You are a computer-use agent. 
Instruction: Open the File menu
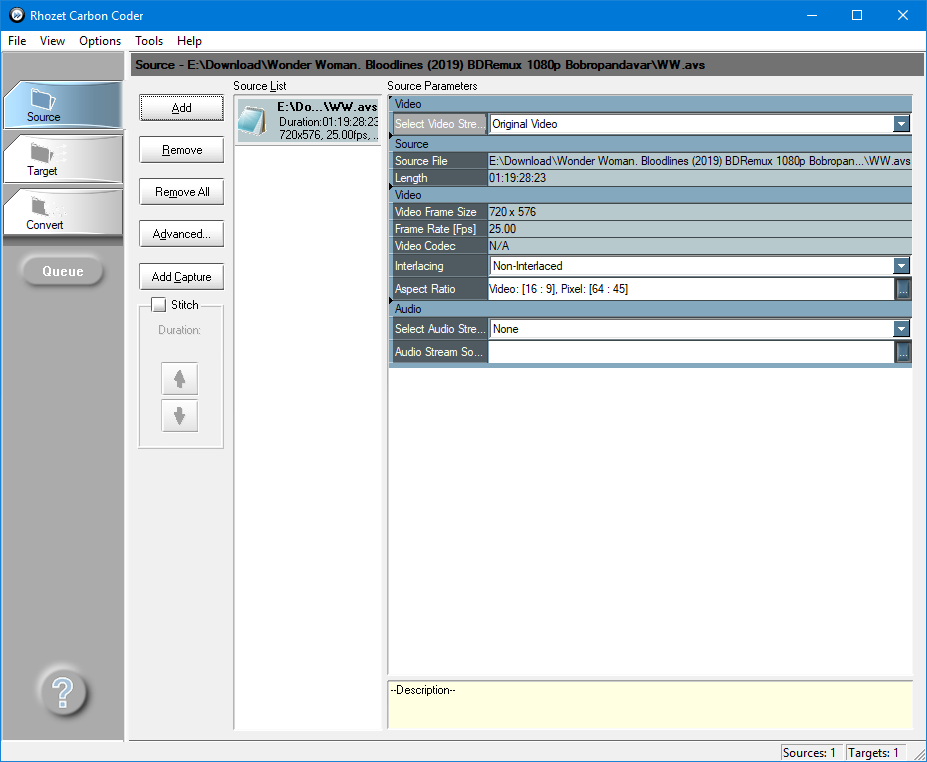[x=17, y=41]
